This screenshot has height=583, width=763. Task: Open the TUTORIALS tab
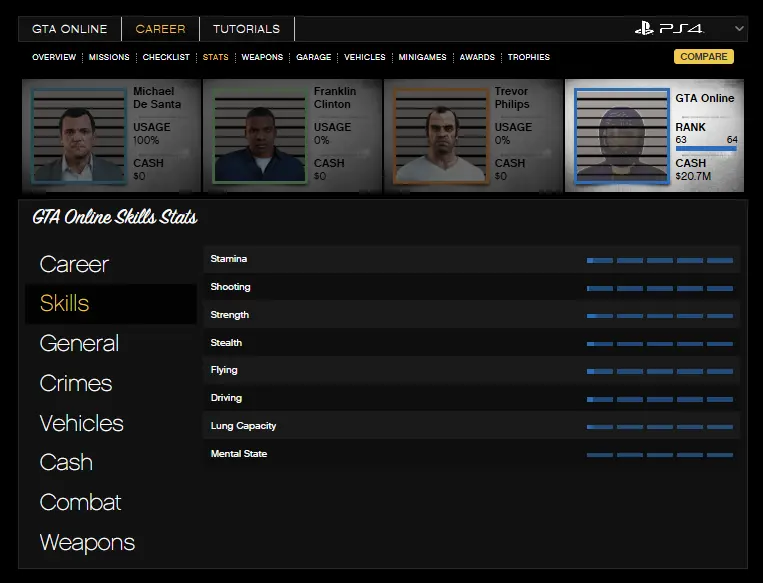(246, 29)
